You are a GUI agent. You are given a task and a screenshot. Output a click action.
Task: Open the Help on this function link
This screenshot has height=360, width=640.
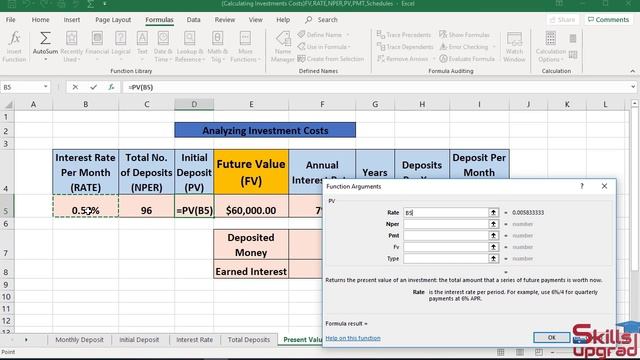(x=353, y=338)
